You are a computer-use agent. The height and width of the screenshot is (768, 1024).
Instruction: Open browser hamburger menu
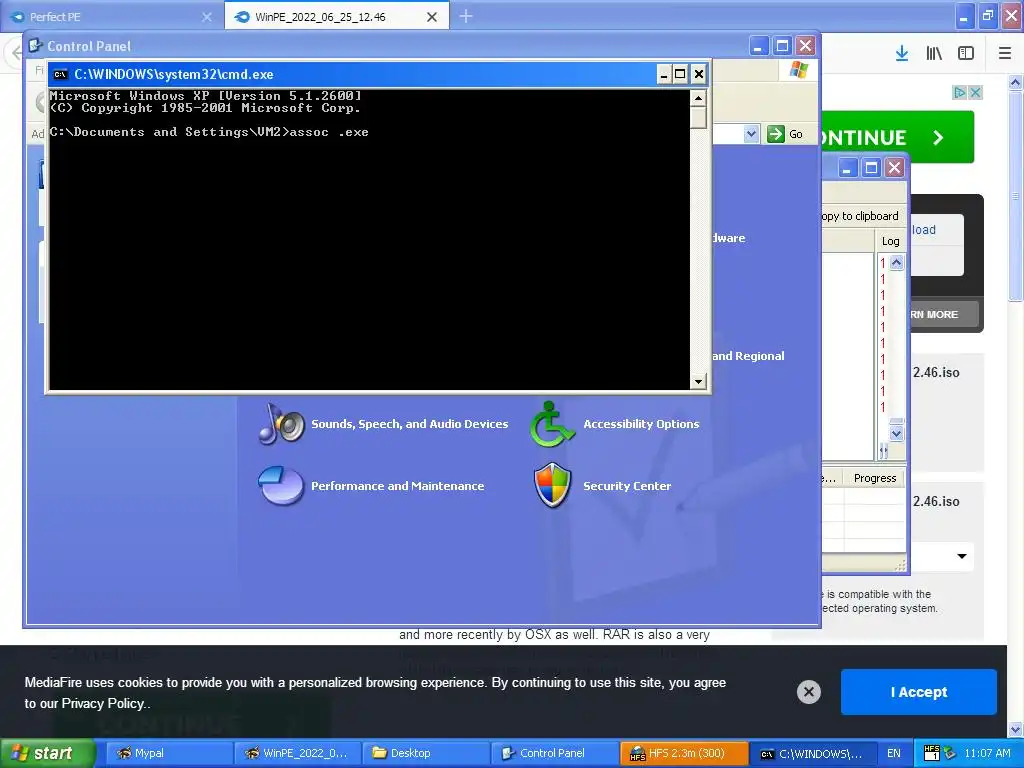coord(1005,53)
